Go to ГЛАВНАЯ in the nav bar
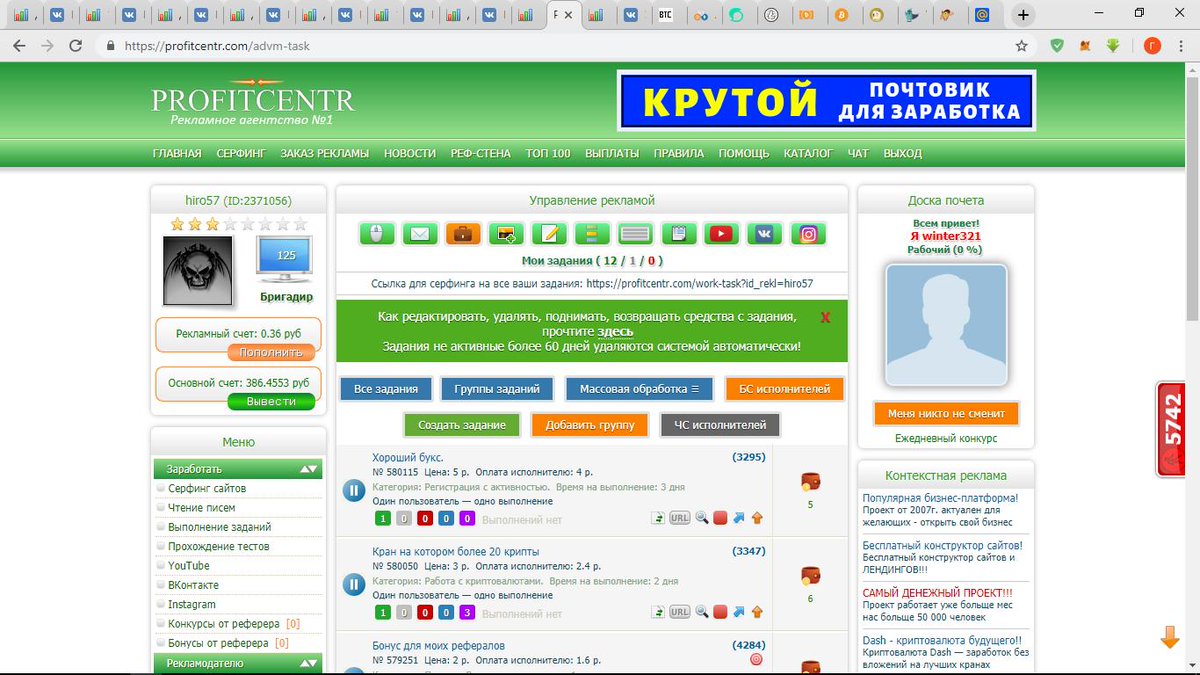 (x=177, y=153)
